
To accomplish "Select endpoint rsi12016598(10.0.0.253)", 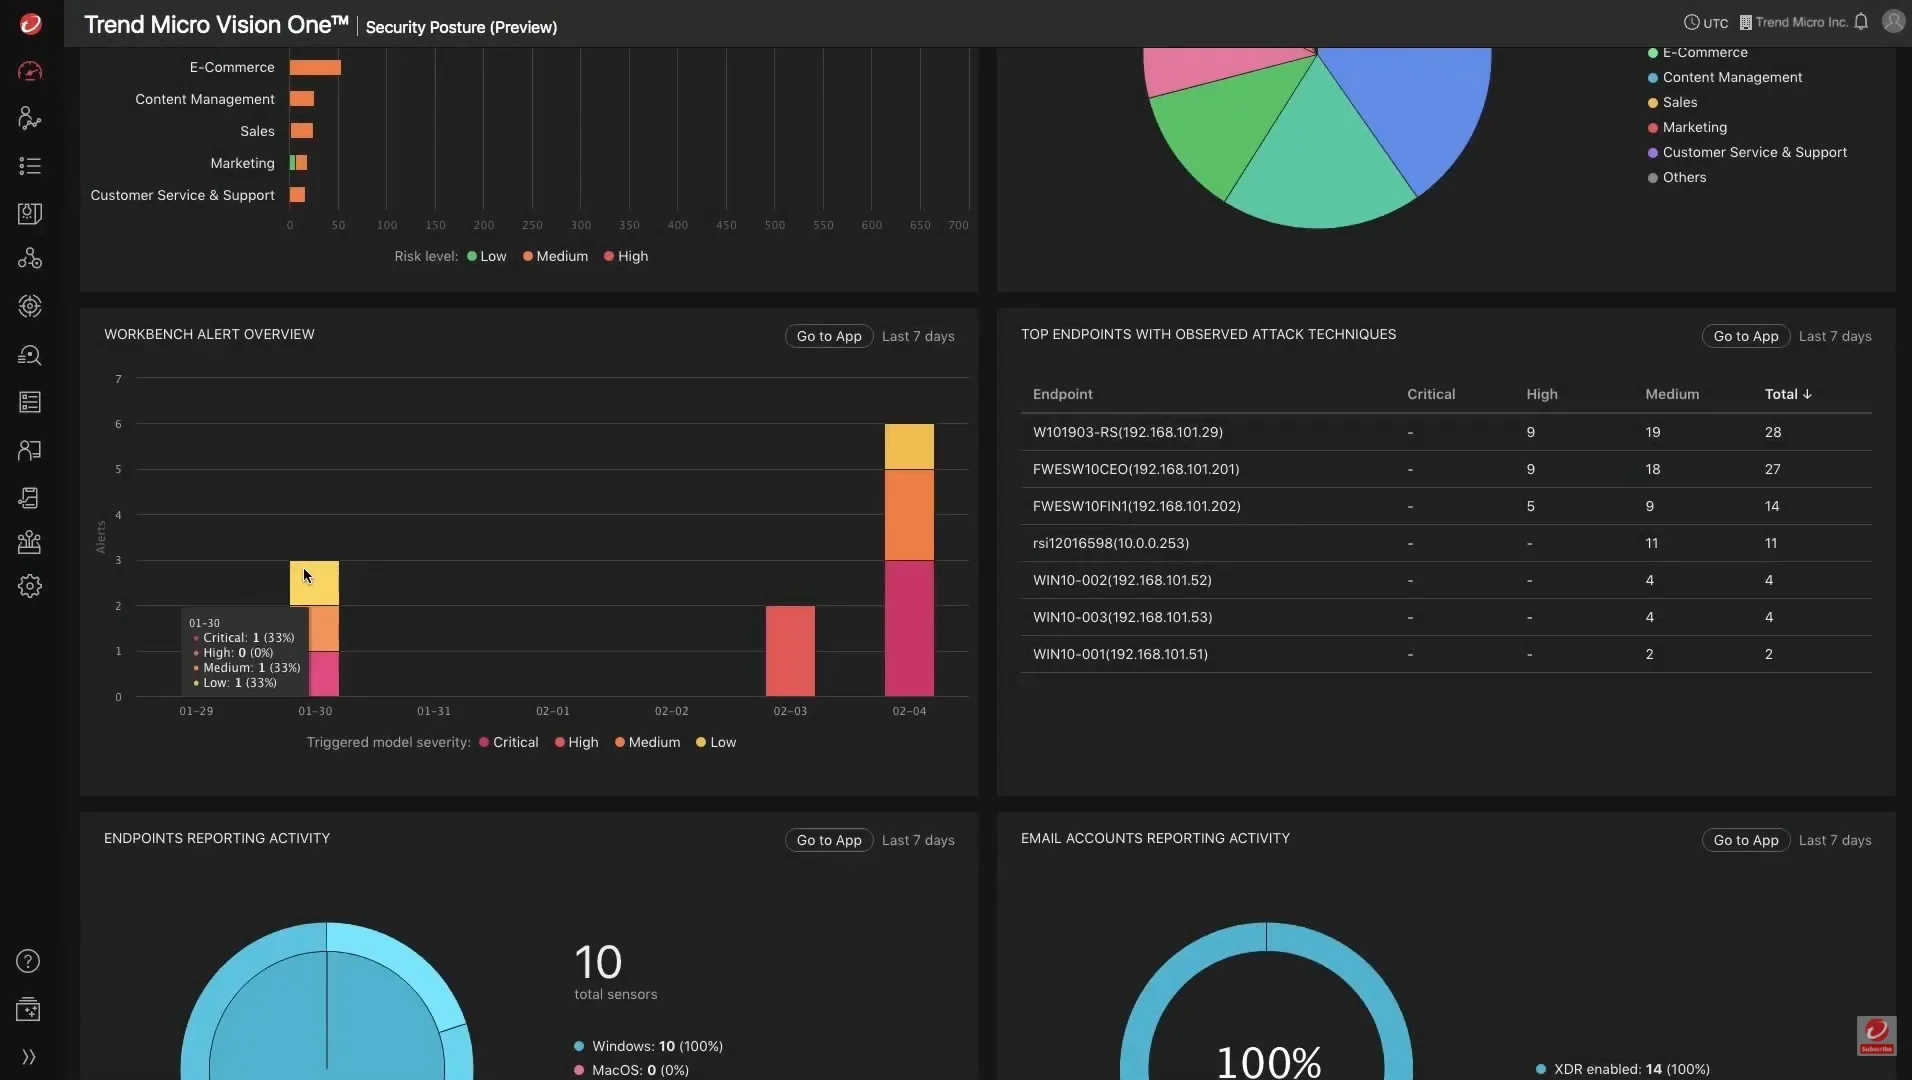I will click(1110, 543).
